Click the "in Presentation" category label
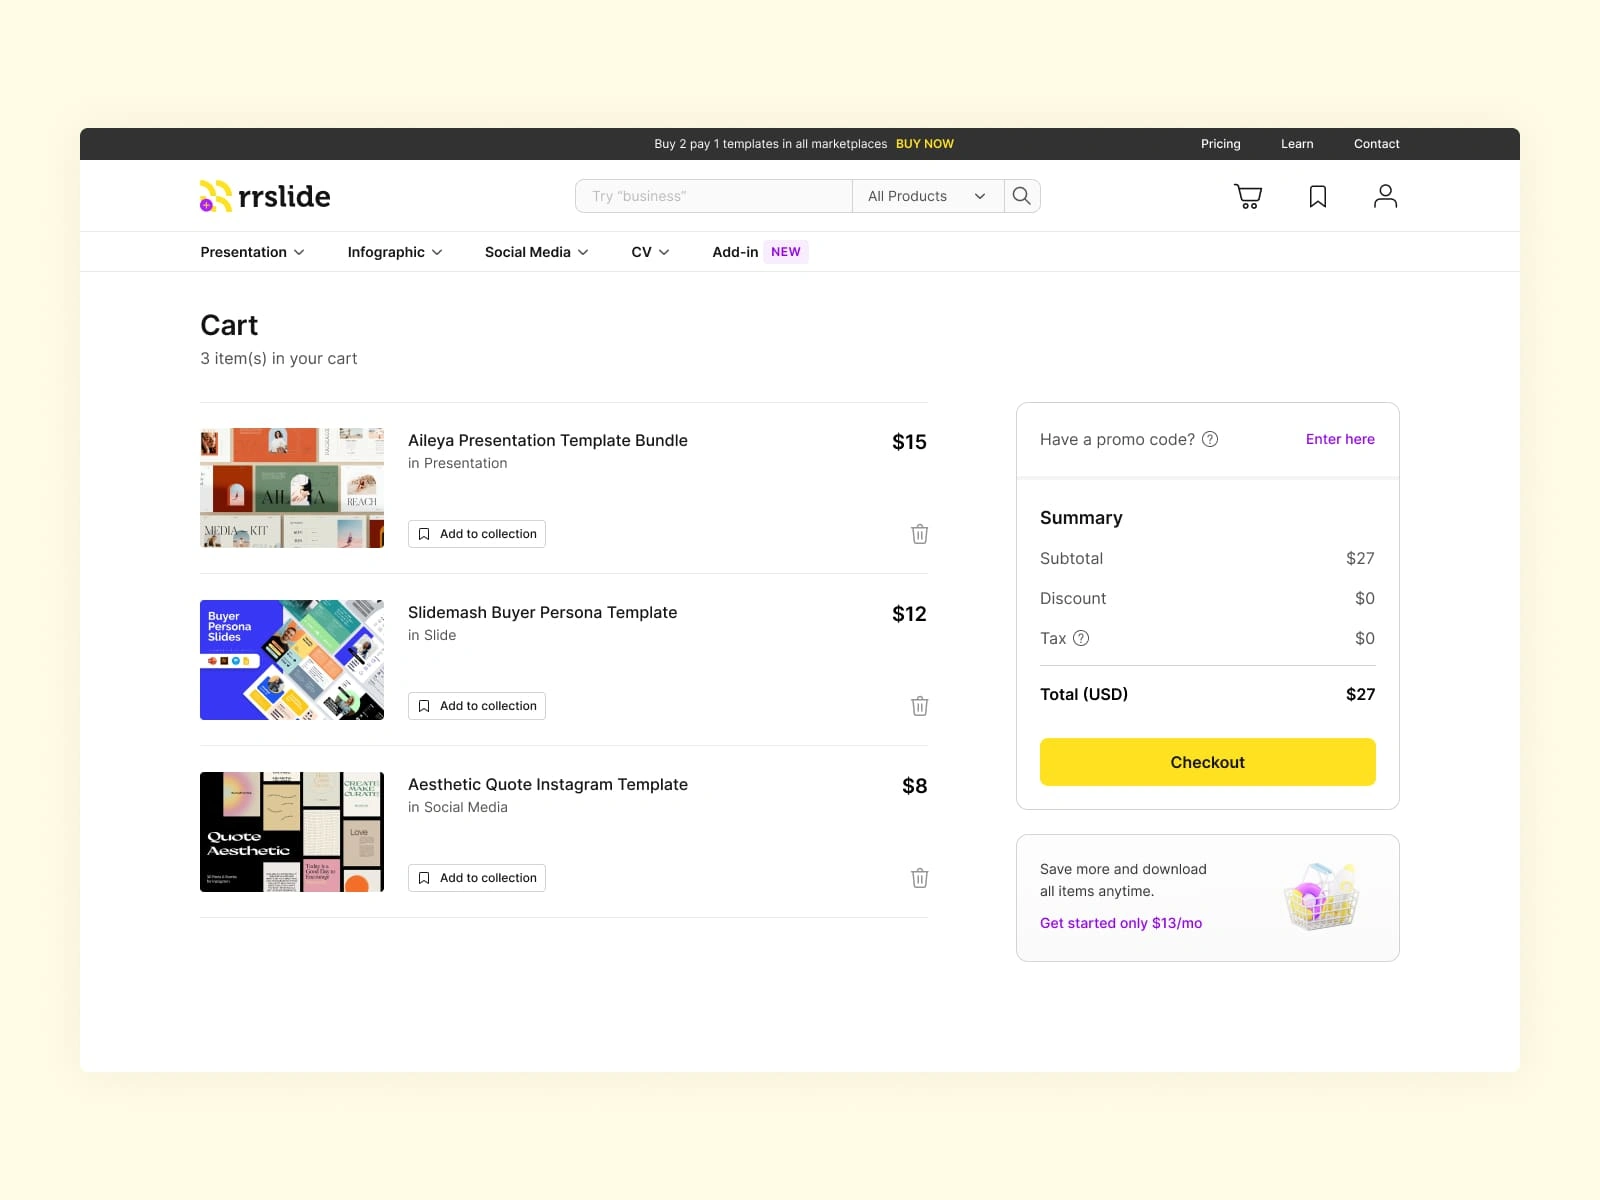Viewport: 1600px width, 1200px height. 458,463
